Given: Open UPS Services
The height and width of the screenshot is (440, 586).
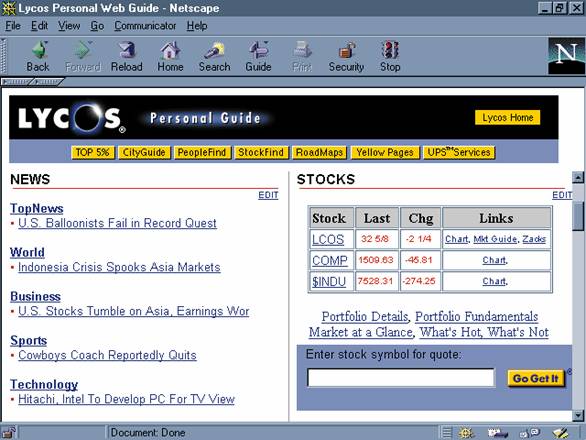Looking at the screenshot, I should coord(459,153).
